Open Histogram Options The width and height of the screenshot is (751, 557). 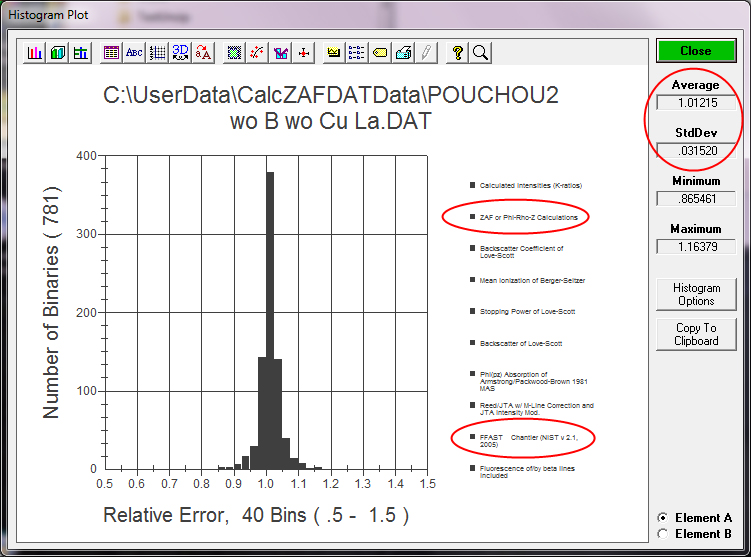pos(696,294)
